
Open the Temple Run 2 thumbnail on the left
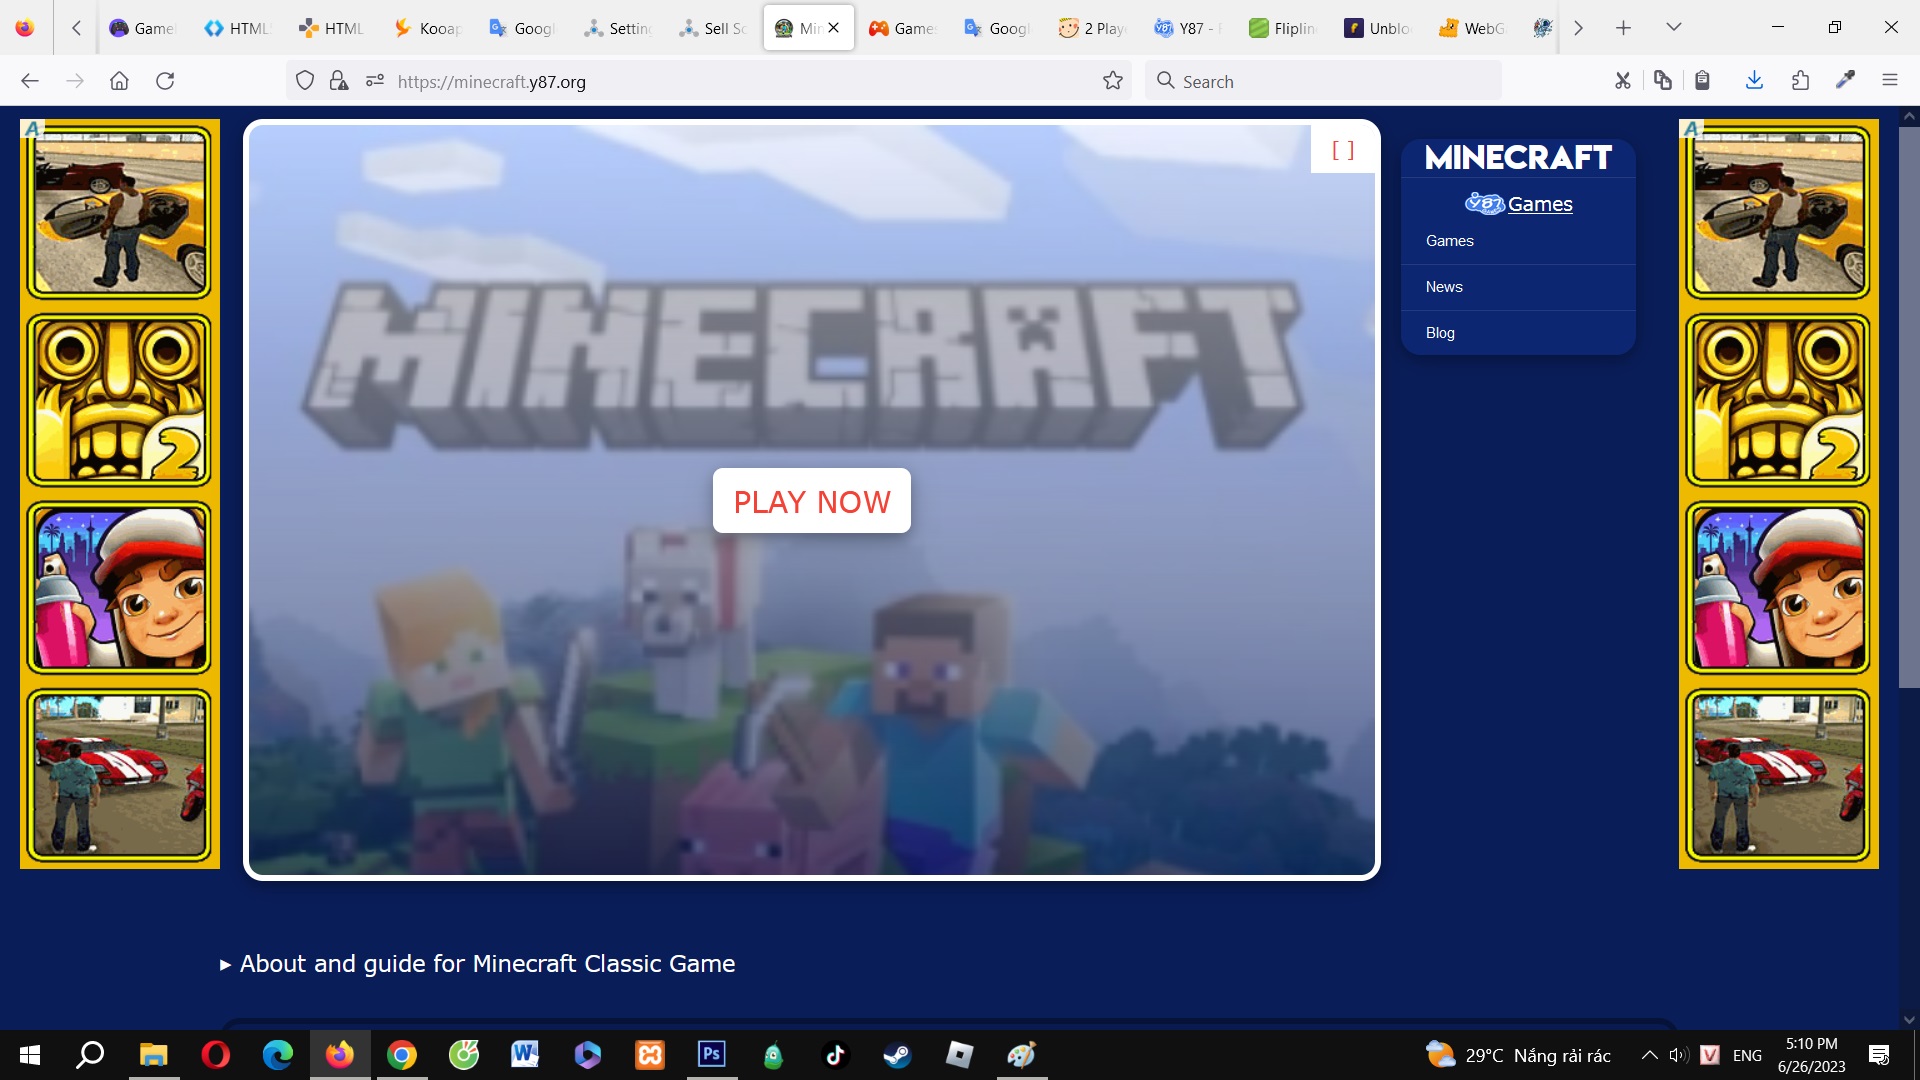click(x=119, y=400)
